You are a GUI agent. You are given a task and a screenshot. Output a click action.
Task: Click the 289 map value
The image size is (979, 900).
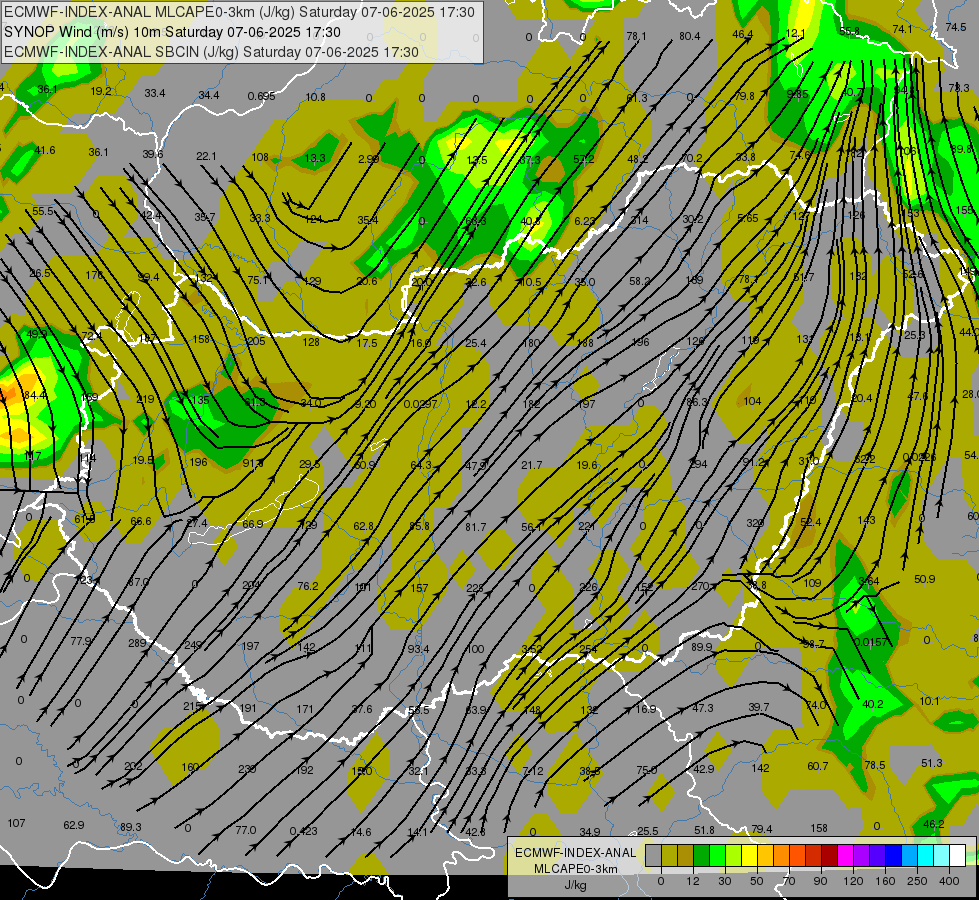(x=137, y=643)
